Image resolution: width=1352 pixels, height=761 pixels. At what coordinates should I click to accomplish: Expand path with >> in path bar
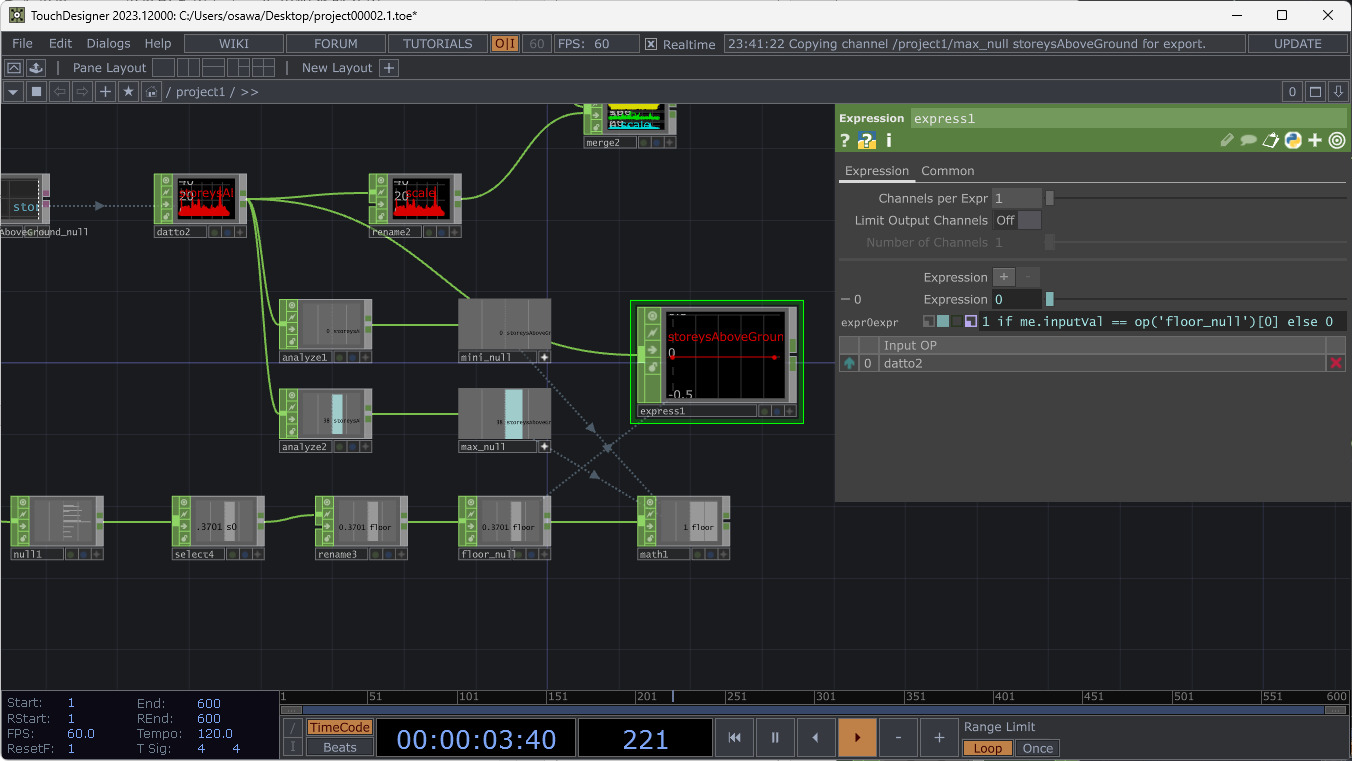[x=249, y=92]
